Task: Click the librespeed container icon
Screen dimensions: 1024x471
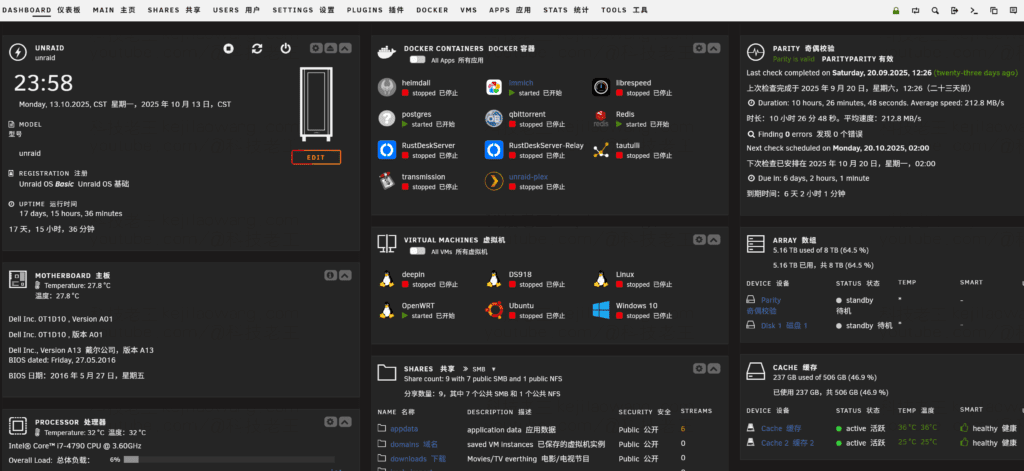Action: 601,87
